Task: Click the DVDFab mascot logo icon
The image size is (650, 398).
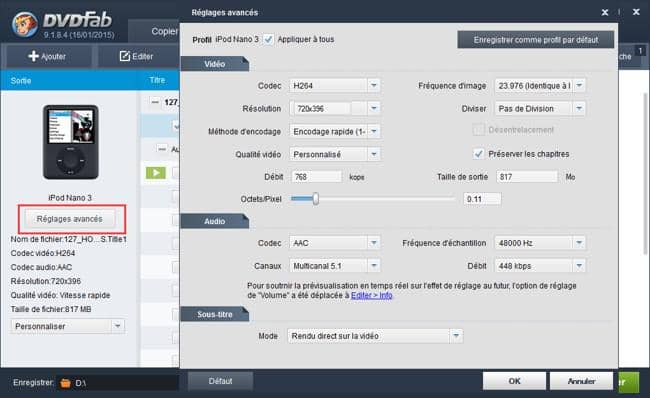Action: (25, 24)
